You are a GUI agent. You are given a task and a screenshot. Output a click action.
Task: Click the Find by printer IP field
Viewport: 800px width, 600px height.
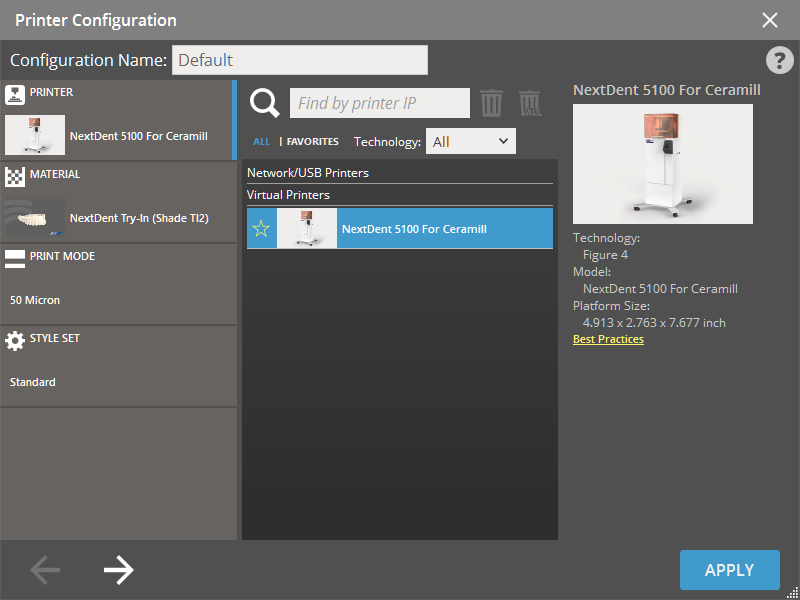[x=379, y=103]
